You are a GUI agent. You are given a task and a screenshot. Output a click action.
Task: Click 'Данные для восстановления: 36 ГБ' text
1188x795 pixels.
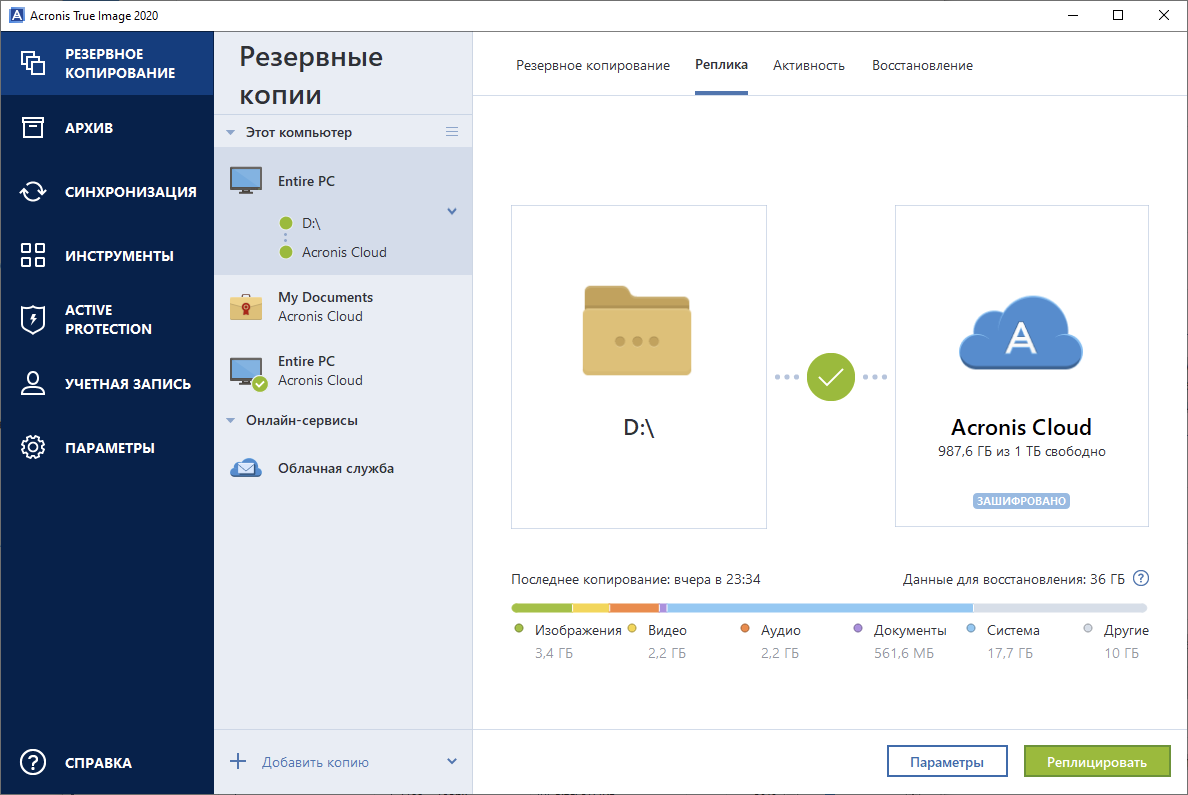[1014, 580]
